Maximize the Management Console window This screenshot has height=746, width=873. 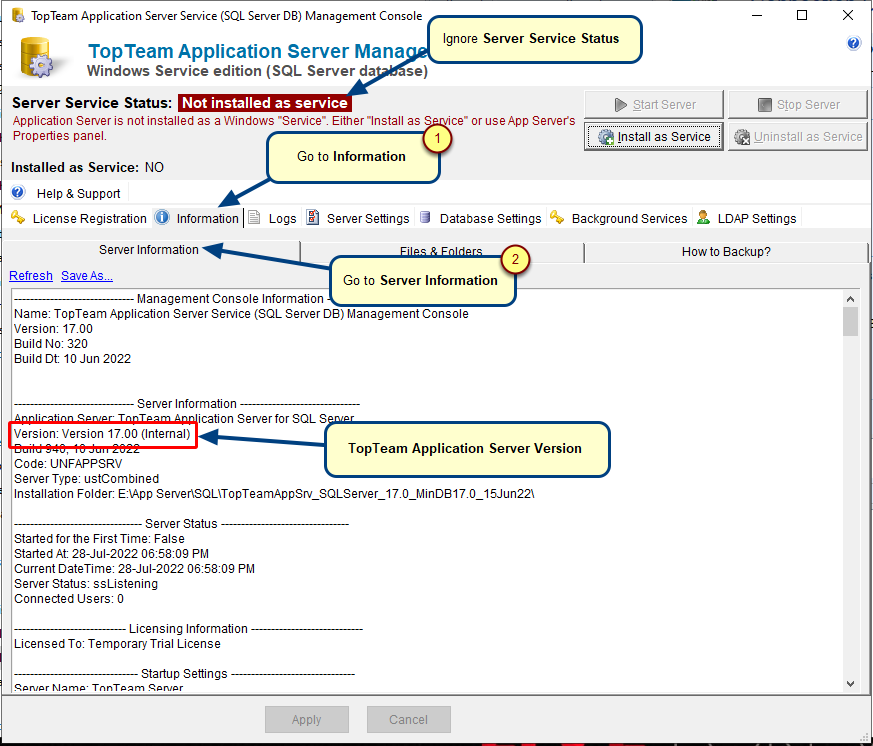pyautogui.click(x=802, y=16)
